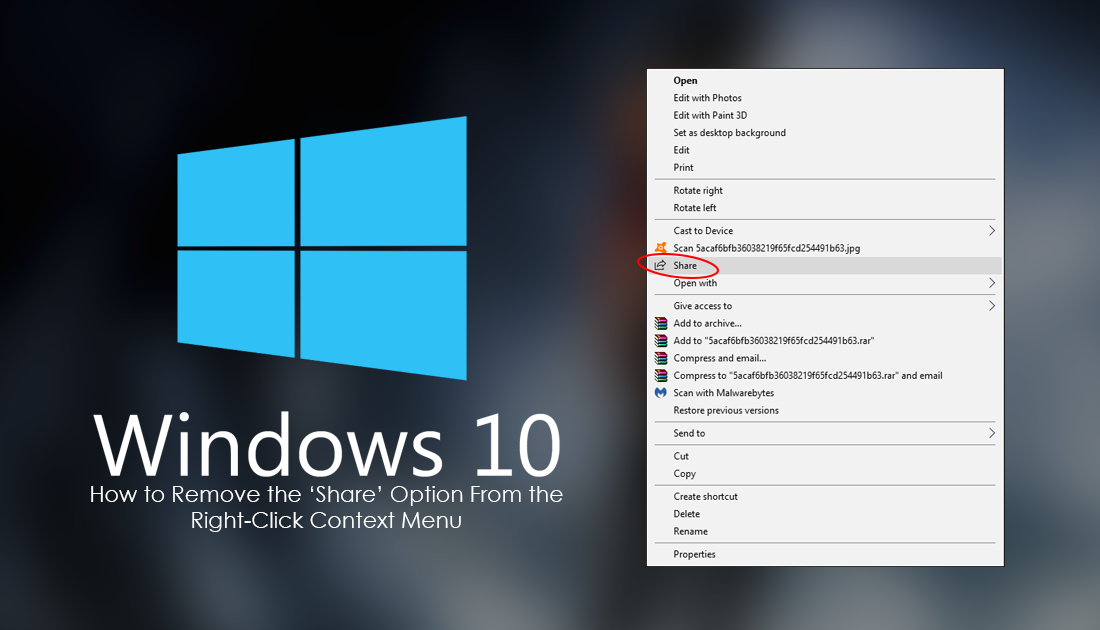Click the Avast icon beside Scan jpg entry
Screen dimensions: 1100x630
pyautogui.click(x=660, y=248)
